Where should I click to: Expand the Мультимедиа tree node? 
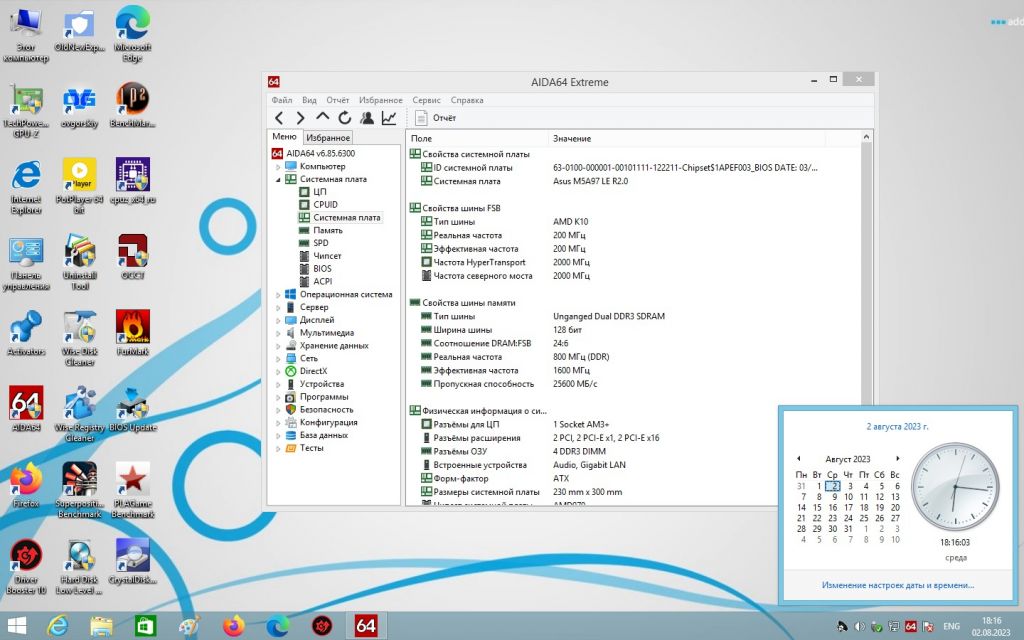pyautogui.click(x=278, y=333)
